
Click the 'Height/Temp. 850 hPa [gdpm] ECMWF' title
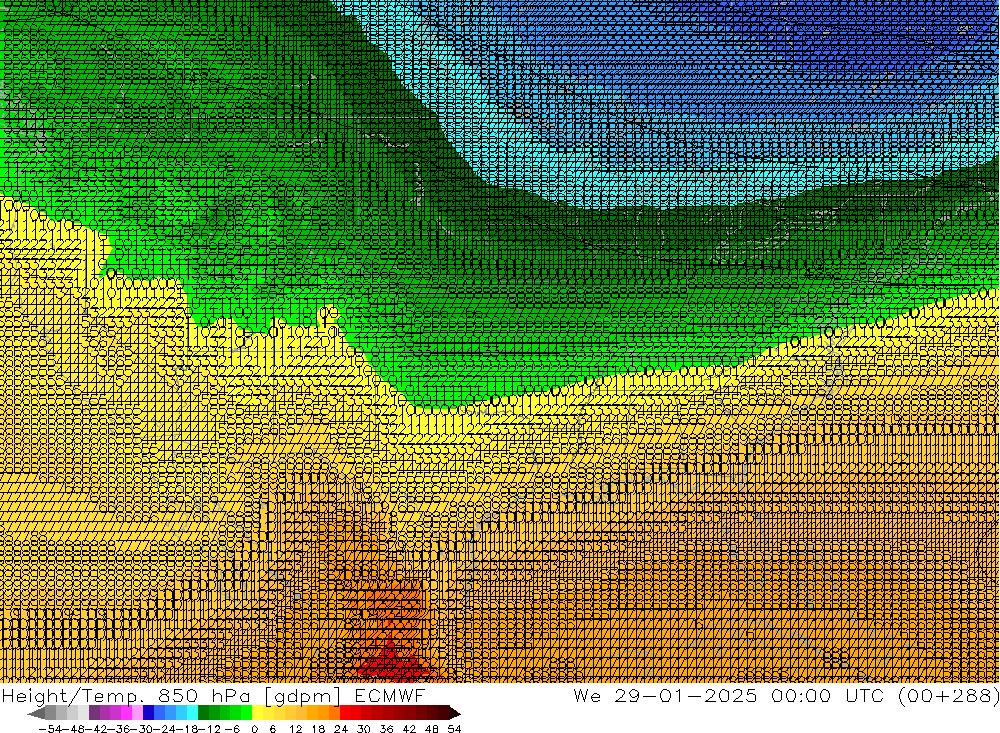pyautogui.click(x=213, y=696)
